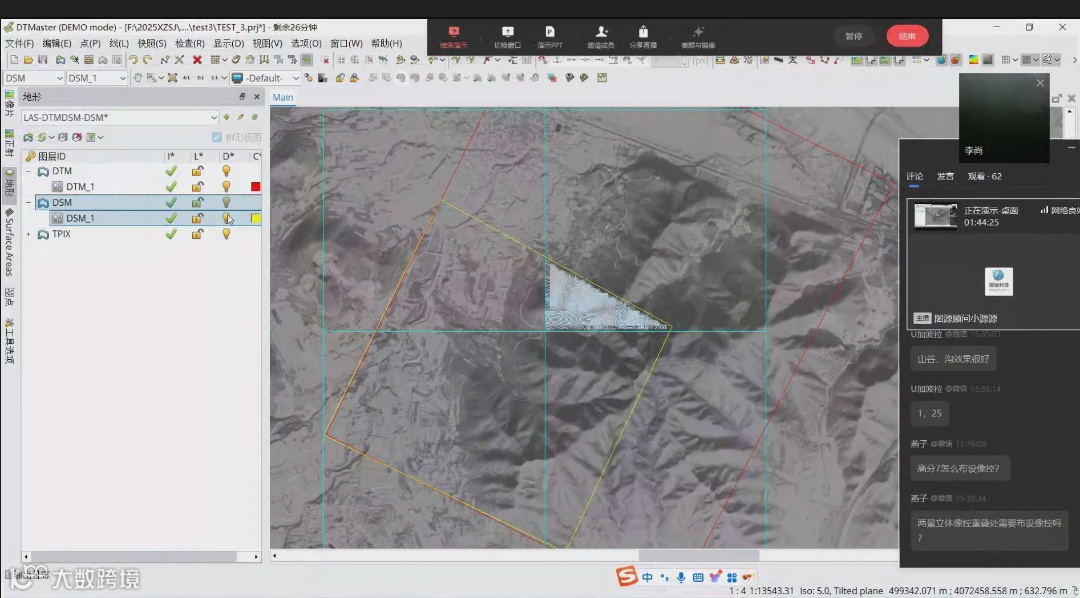The height and width of the screenshot is (598, 1080).
Task: Click the Open folder toolbar icon
Action: [28, 60]
